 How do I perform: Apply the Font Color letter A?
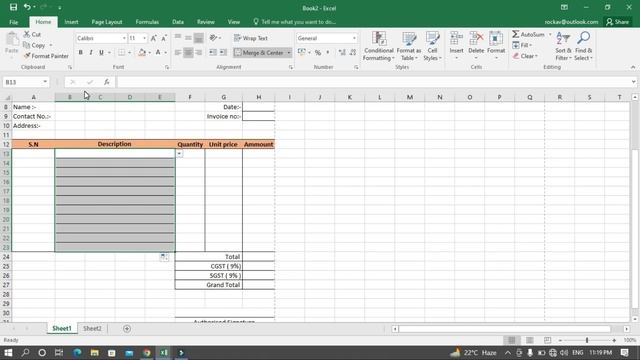(158, 53)
